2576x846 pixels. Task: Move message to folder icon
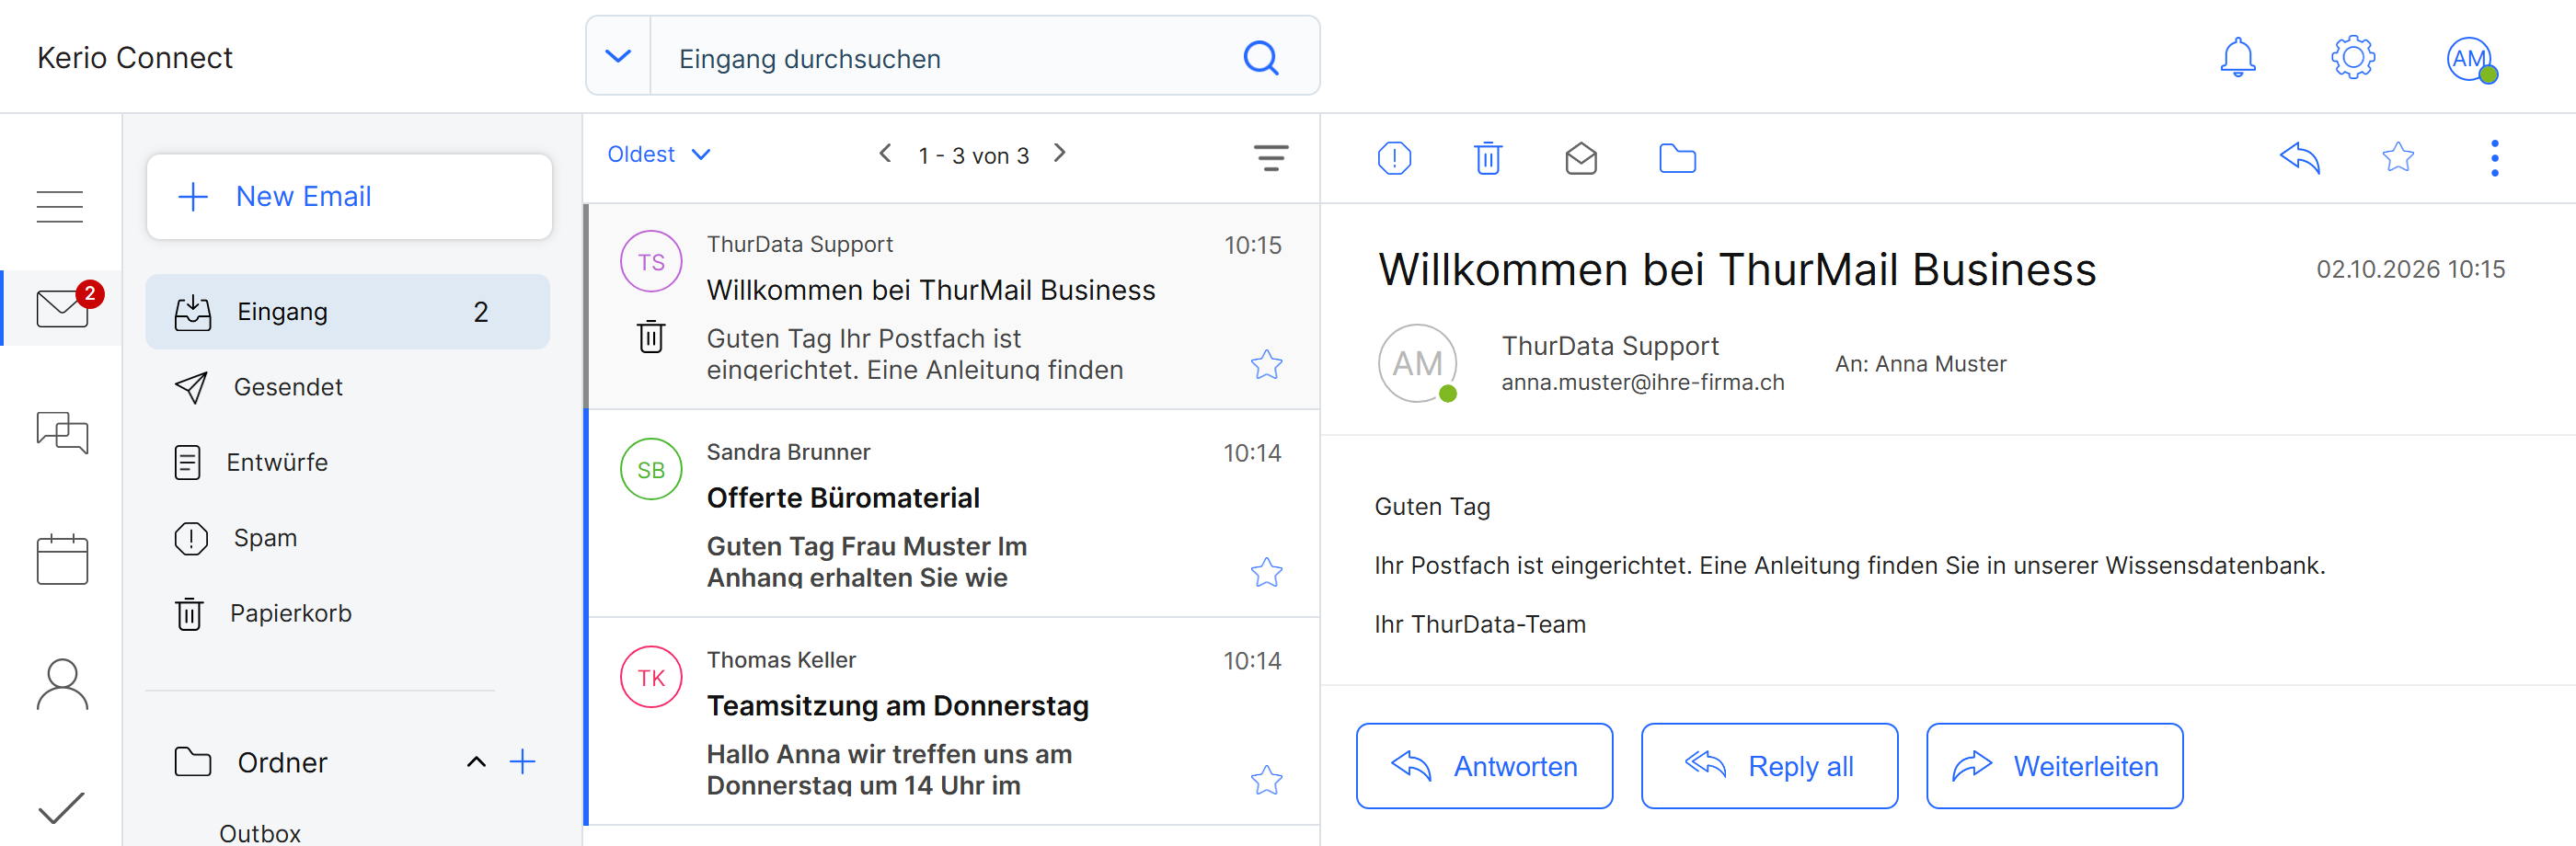click(1677, 158)
